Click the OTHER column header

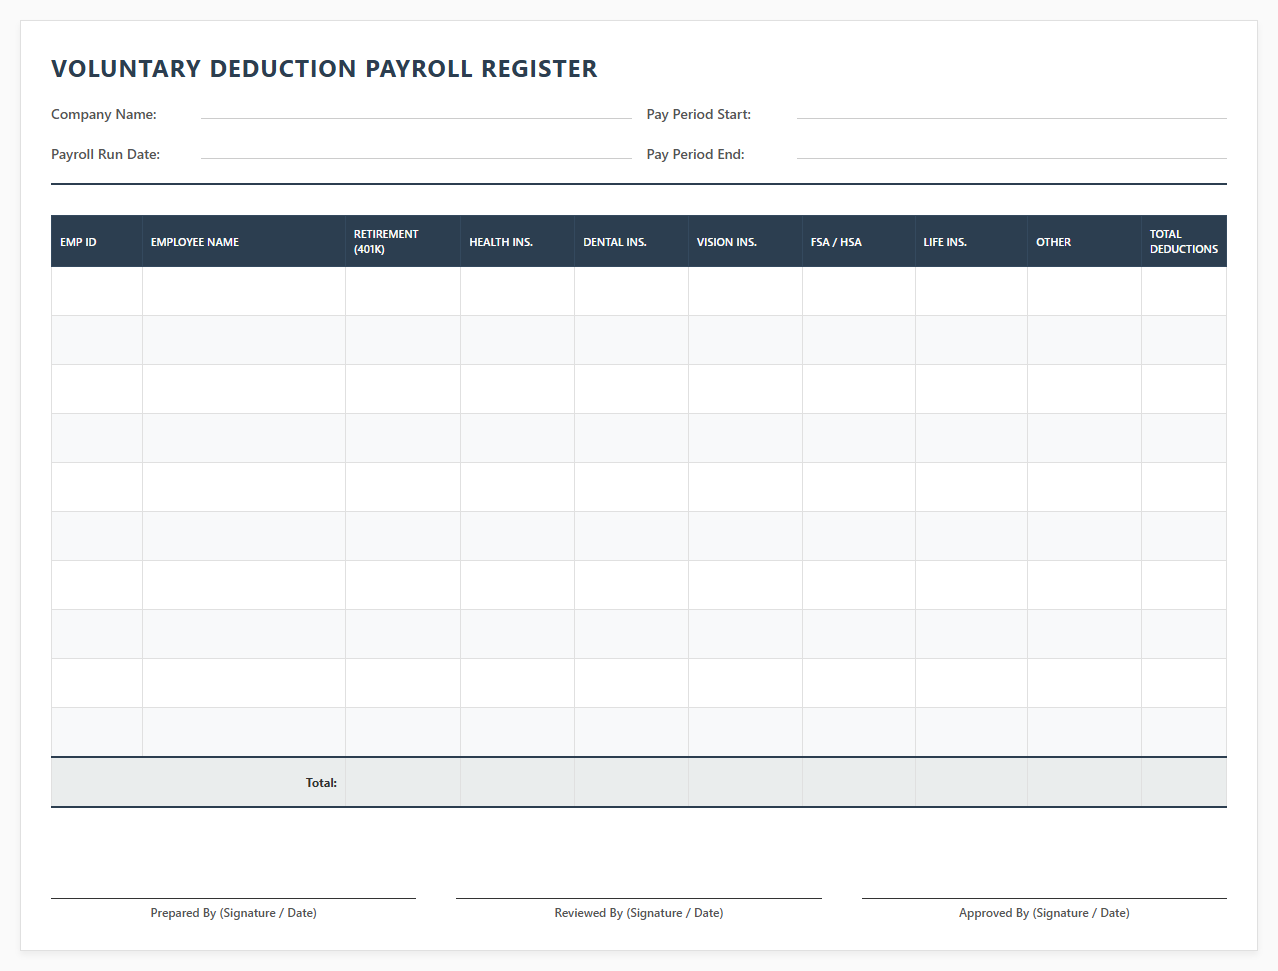tap(1085, 241)
